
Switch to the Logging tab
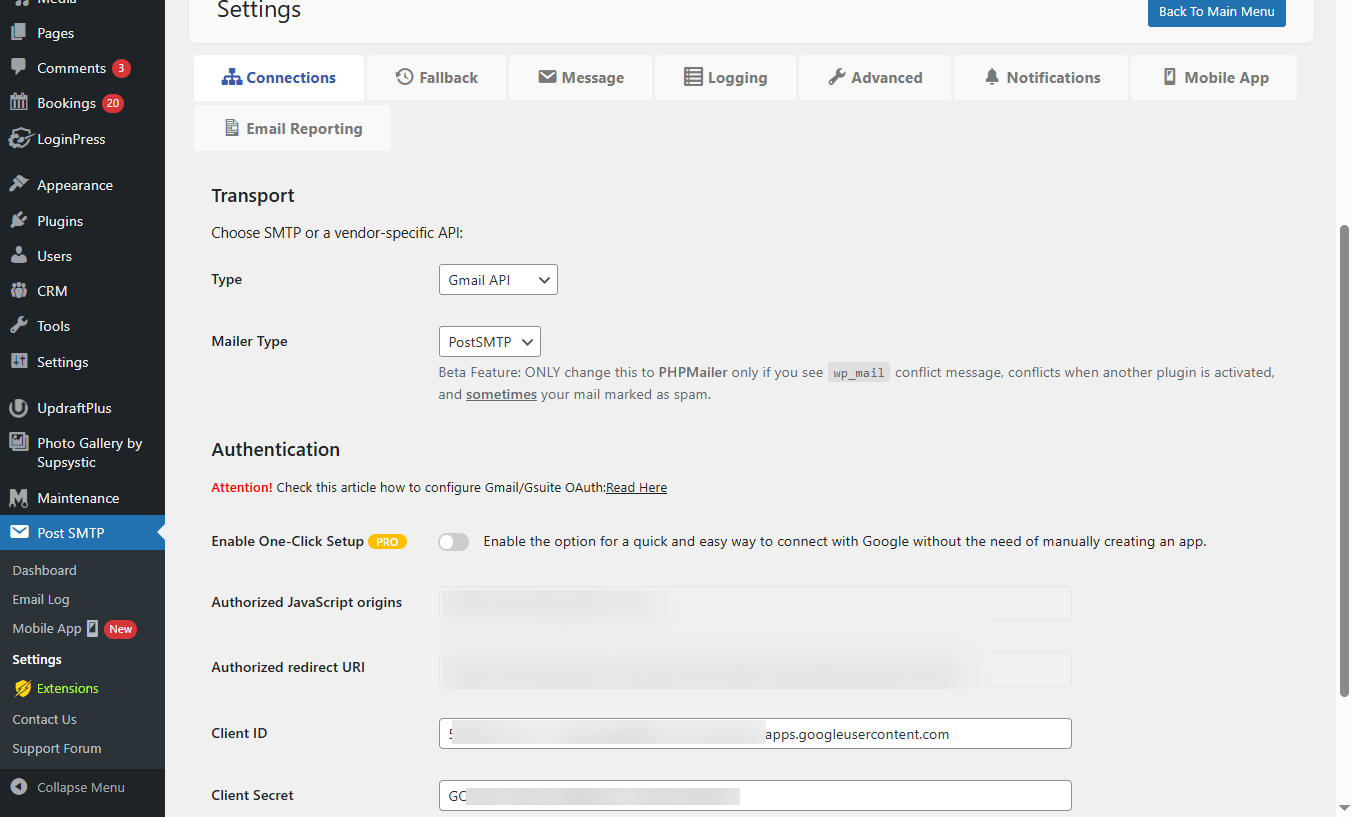(726, 78)
